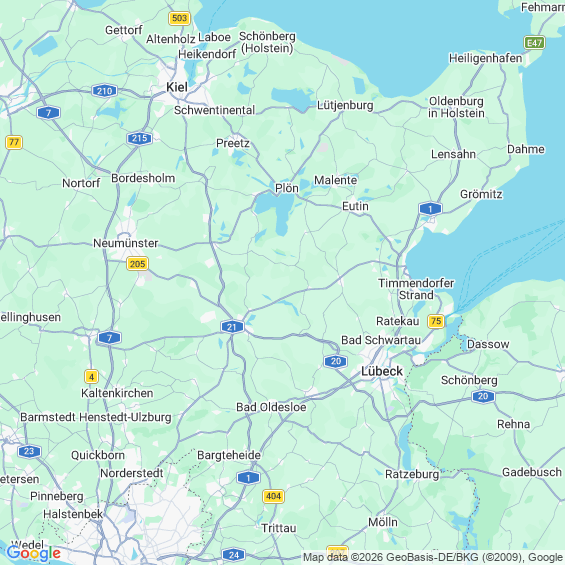Viewport: 565px width, 565px height.
Task: Click the green E47 route shield
Action: click(x=534, y=43)
